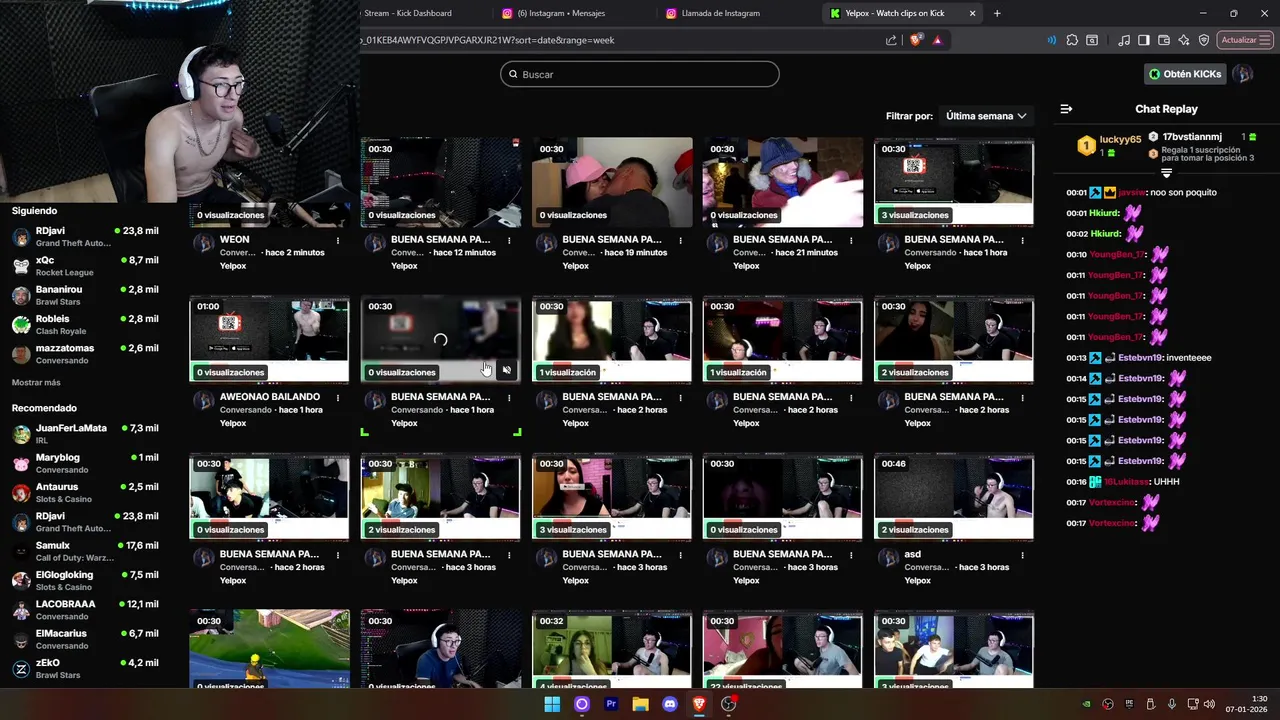Open three-dot menu for WEON clip
Viewport: 1280px width, 720px height.
coord(338,240)
